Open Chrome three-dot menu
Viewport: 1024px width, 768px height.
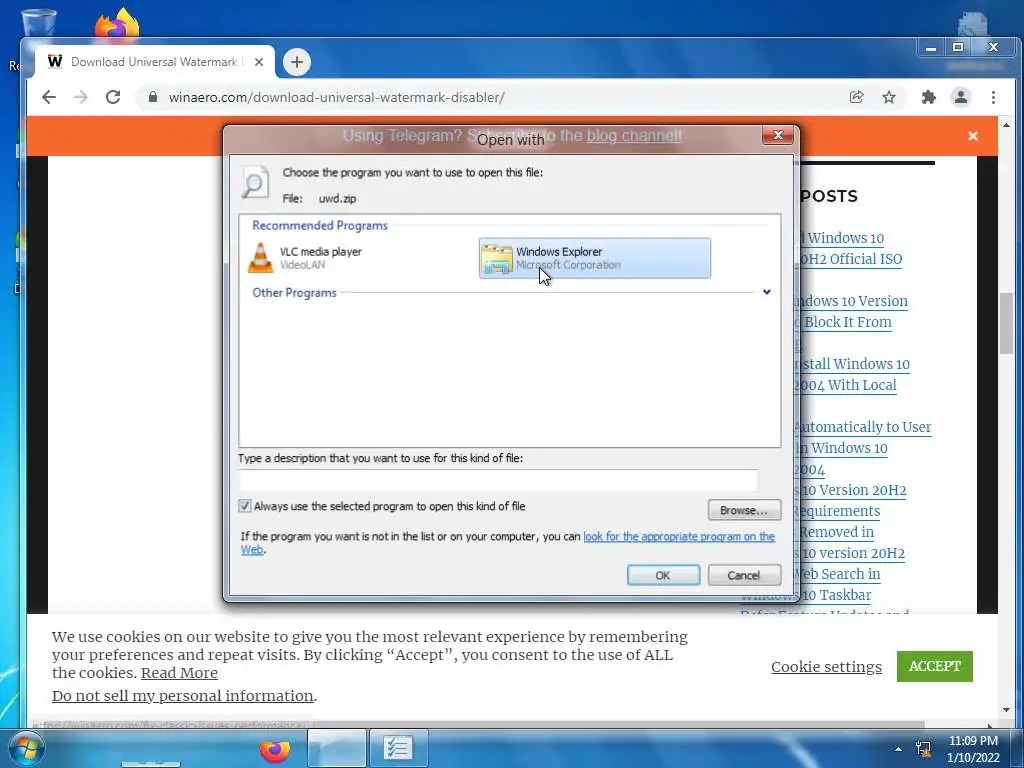[993, 97]
